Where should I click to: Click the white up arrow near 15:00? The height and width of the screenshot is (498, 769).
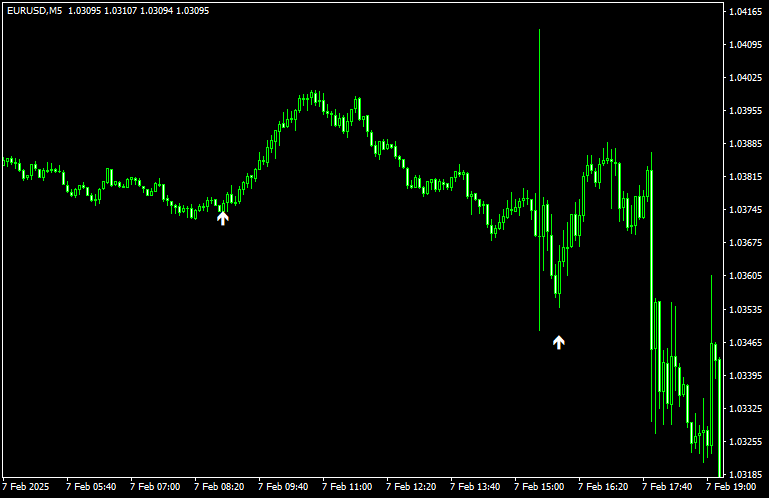click(559, 342)
